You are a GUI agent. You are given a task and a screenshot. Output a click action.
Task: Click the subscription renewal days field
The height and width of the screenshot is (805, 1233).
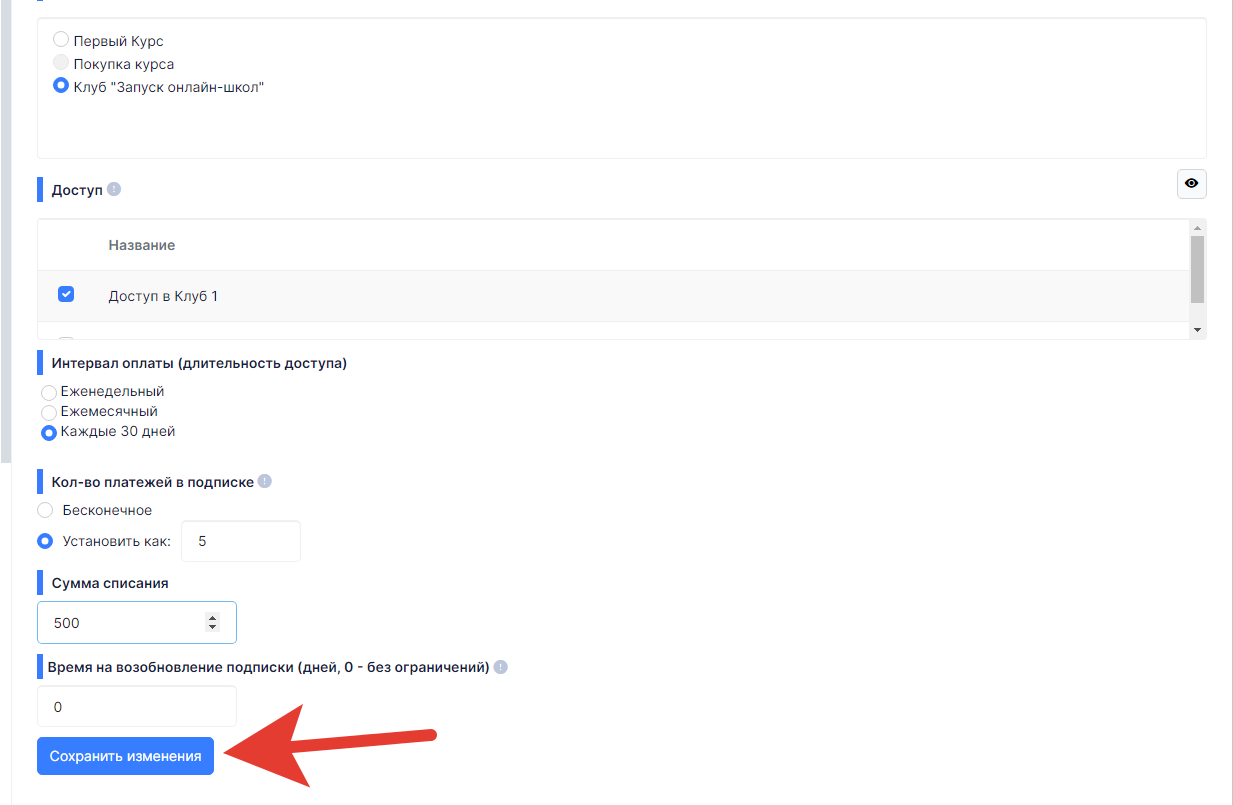tap(137, 706)
